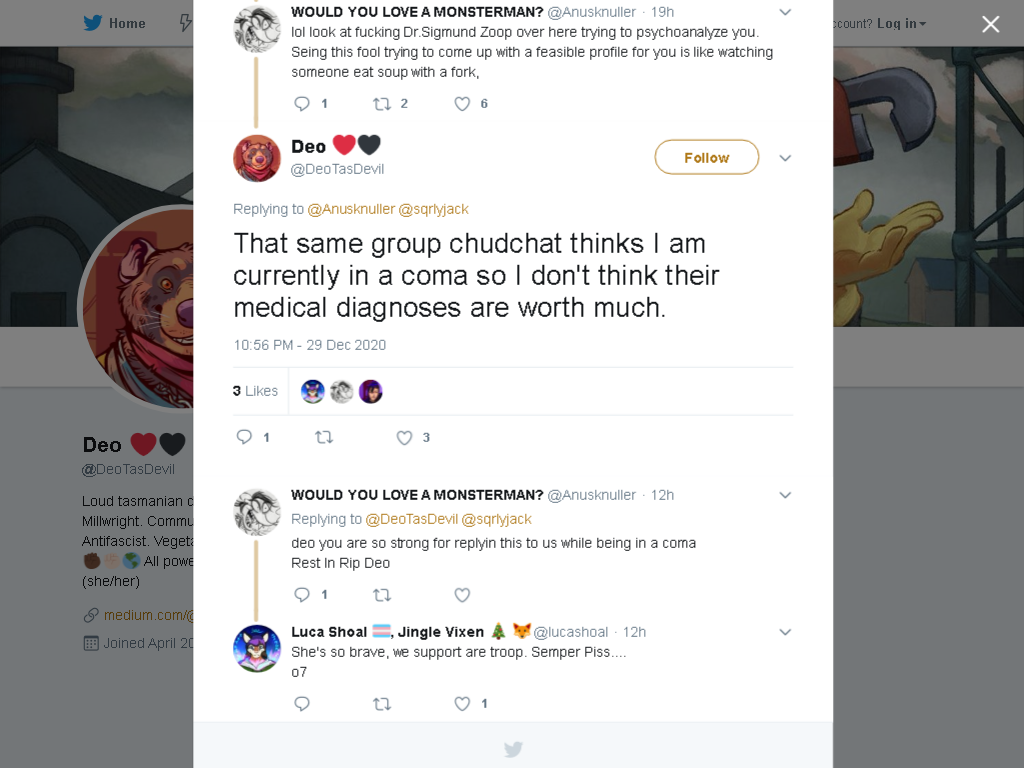
Task: View the 3 Likes list
Action: click(x=255, y=391)
